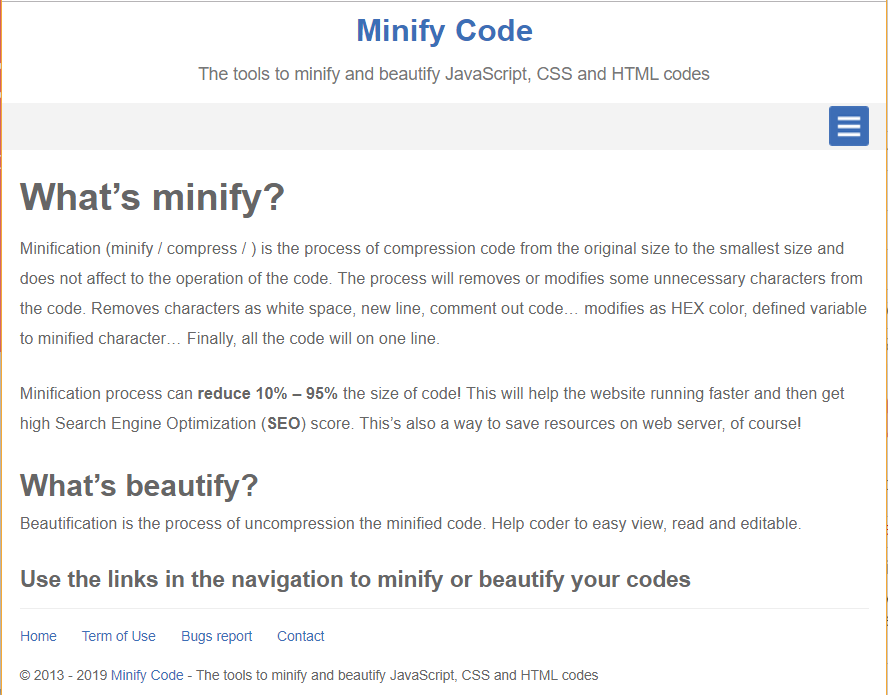
Task: Click the Minify Code site title
Action: (445, 31)
